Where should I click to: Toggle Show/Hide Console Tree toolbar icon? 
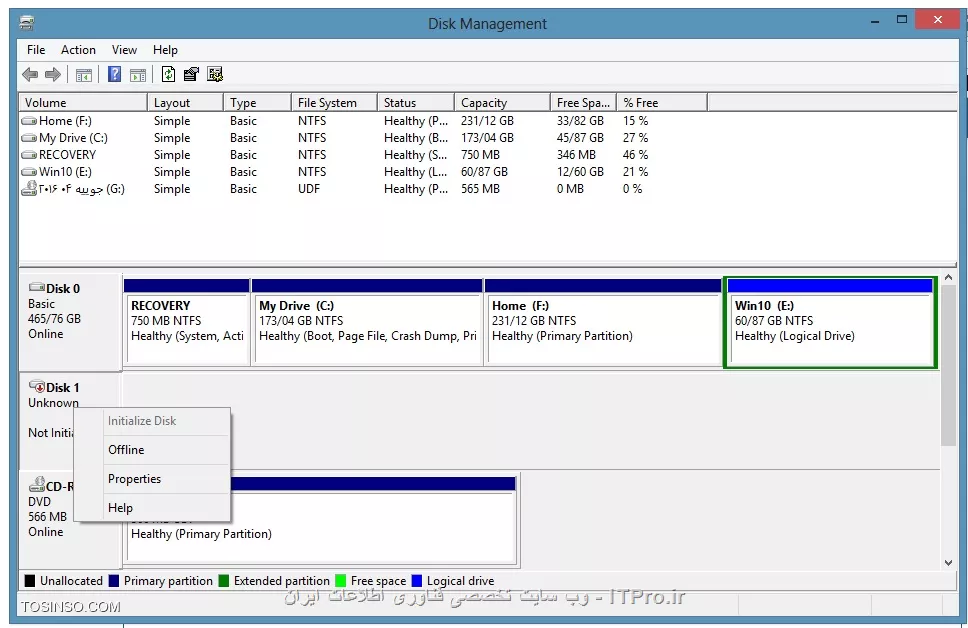click(x=83, y=75)
